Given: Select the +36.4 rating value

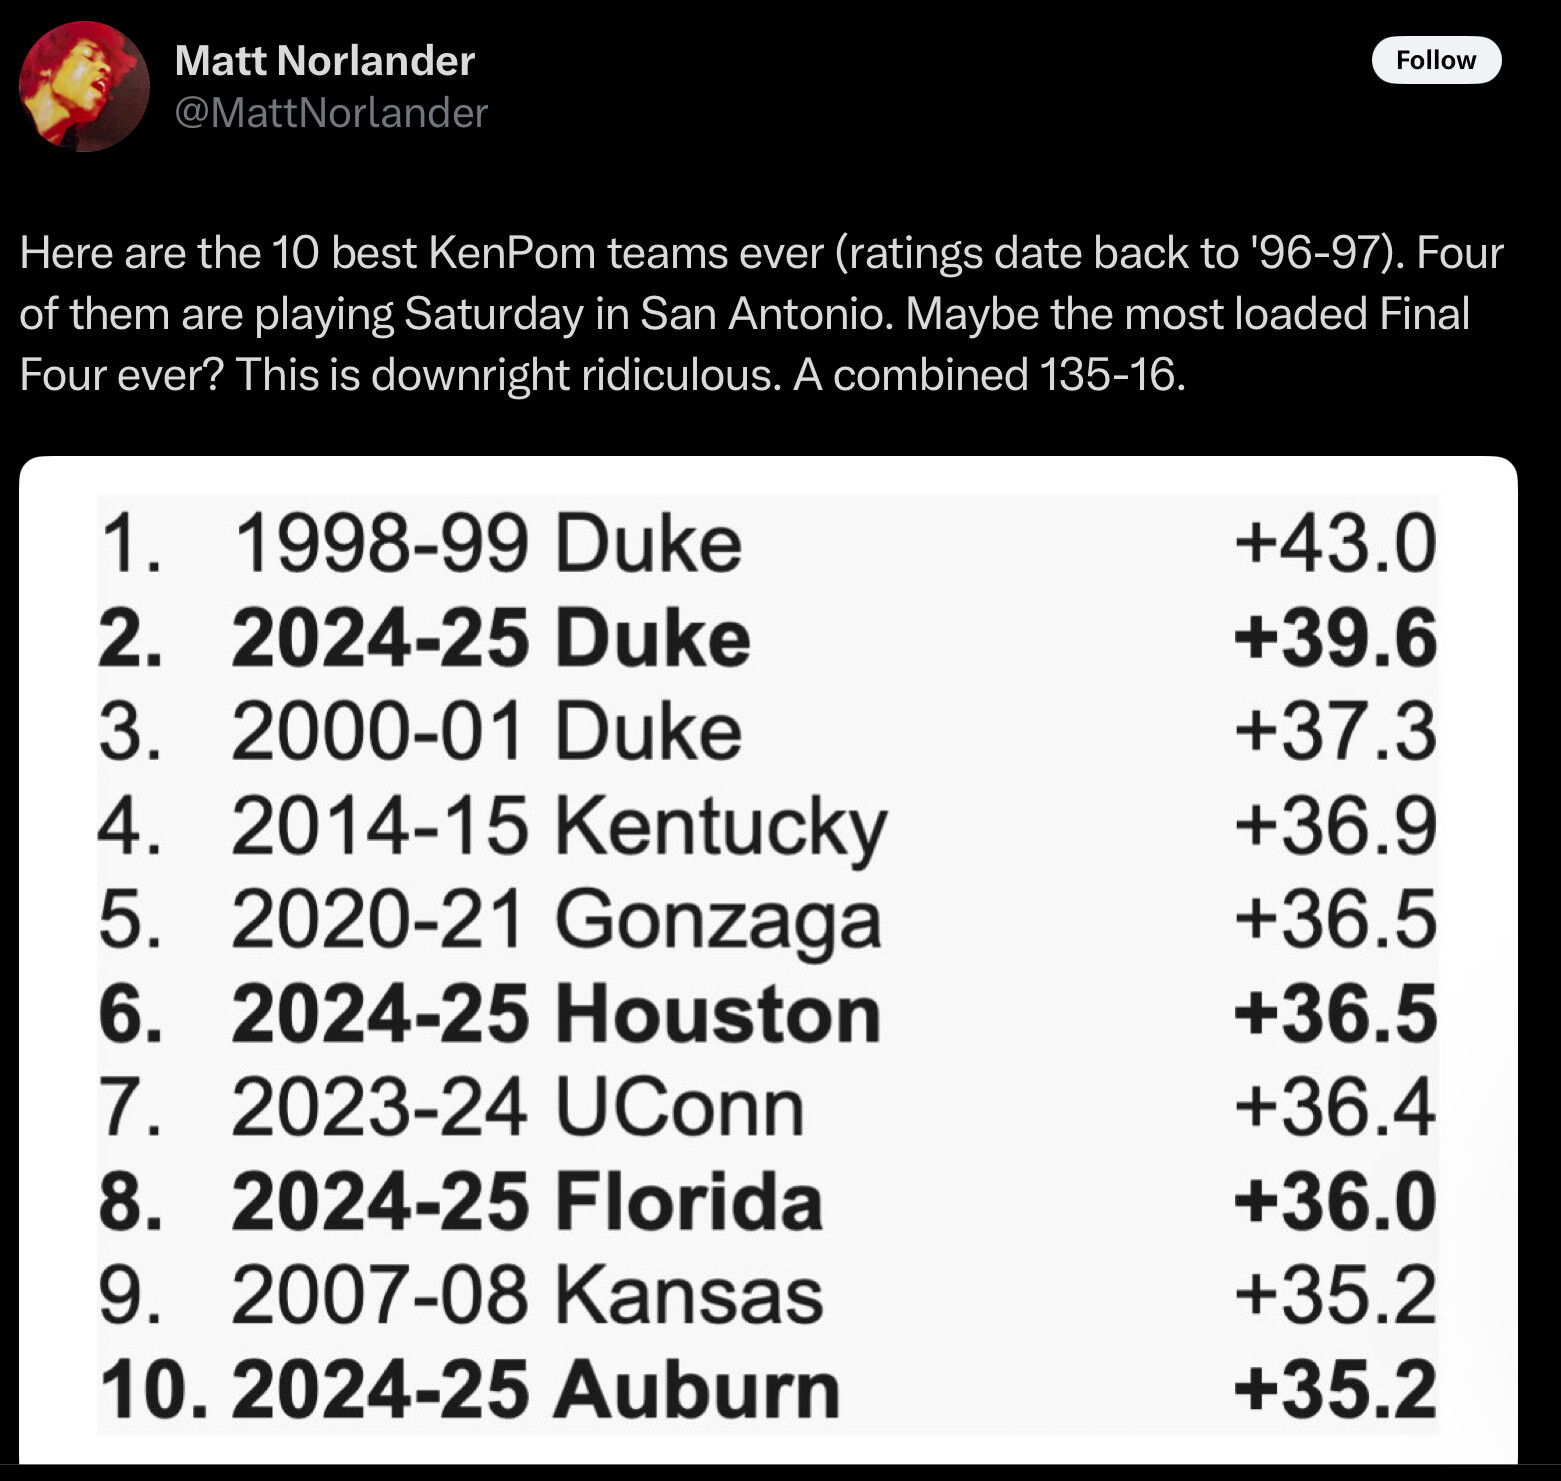Looking at the screenshot, I should (x=1334, y=1108).
